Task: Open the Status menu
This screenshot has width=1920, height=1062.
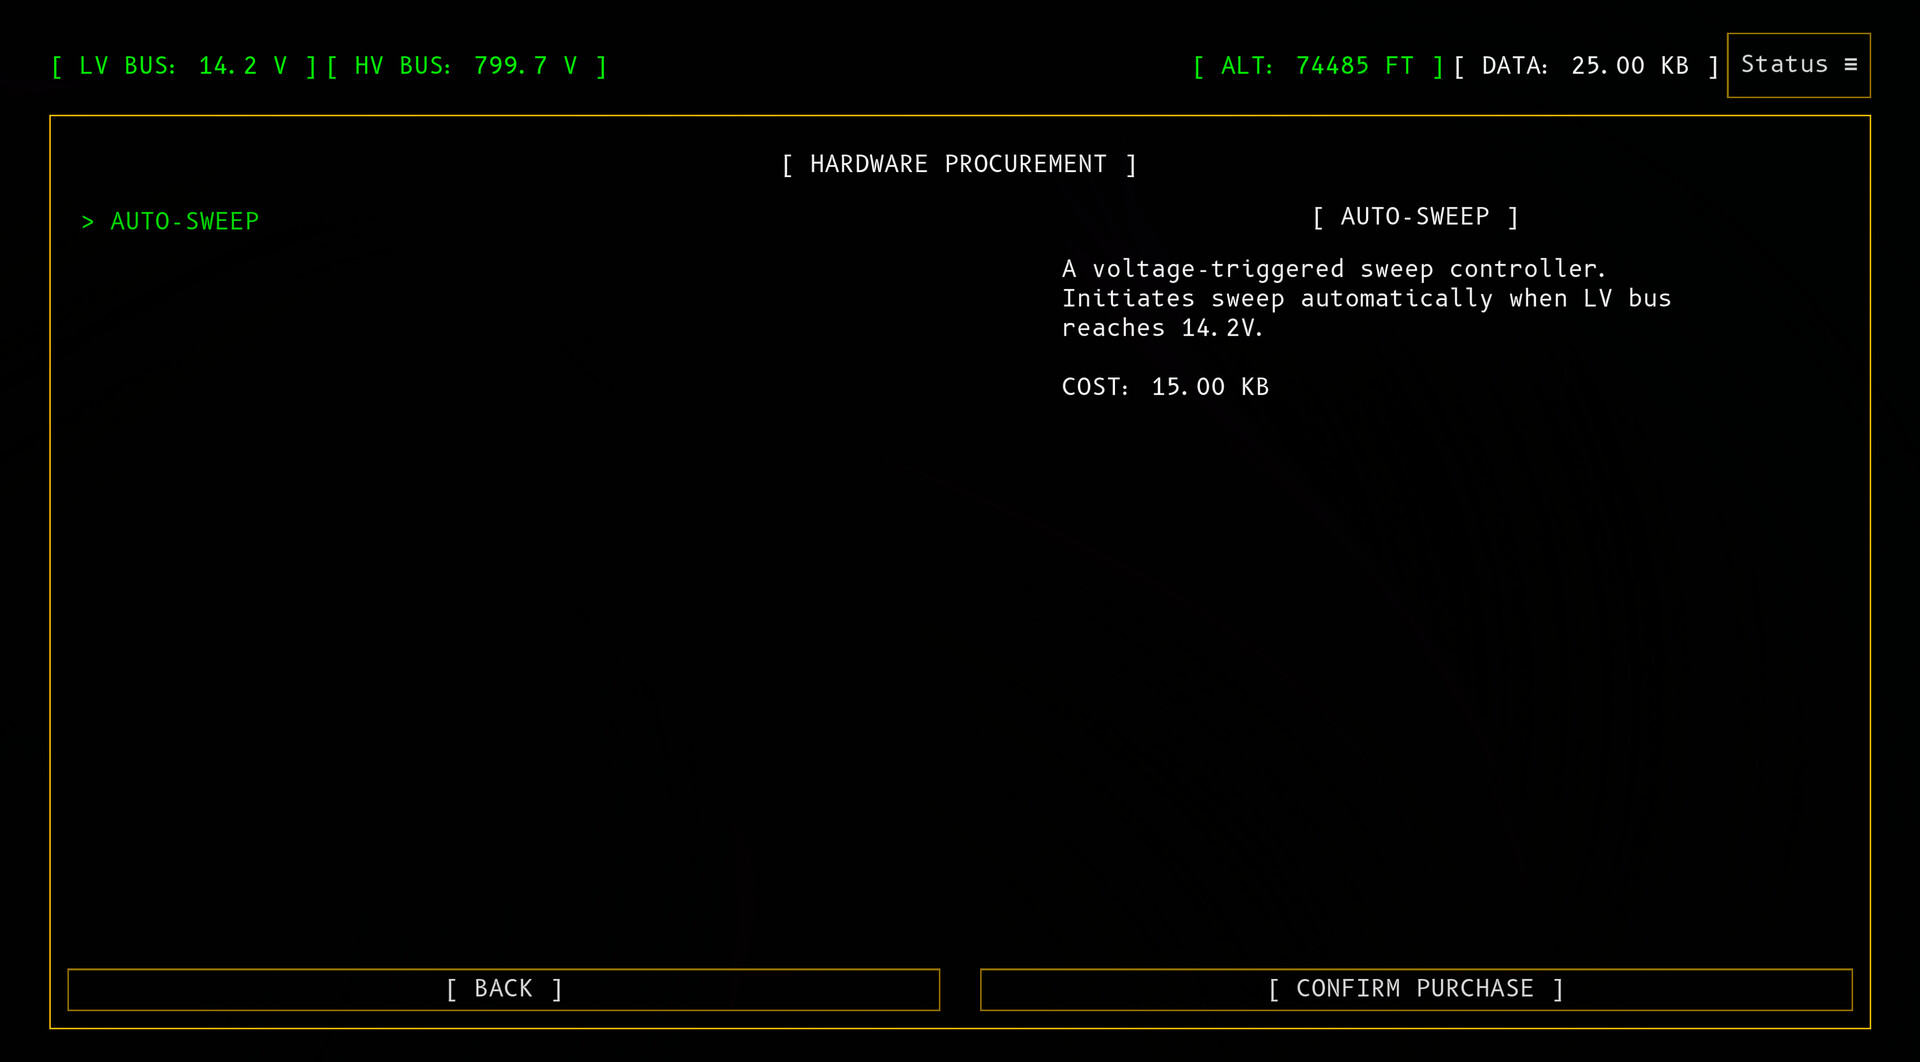Action: click(1784, 65)
